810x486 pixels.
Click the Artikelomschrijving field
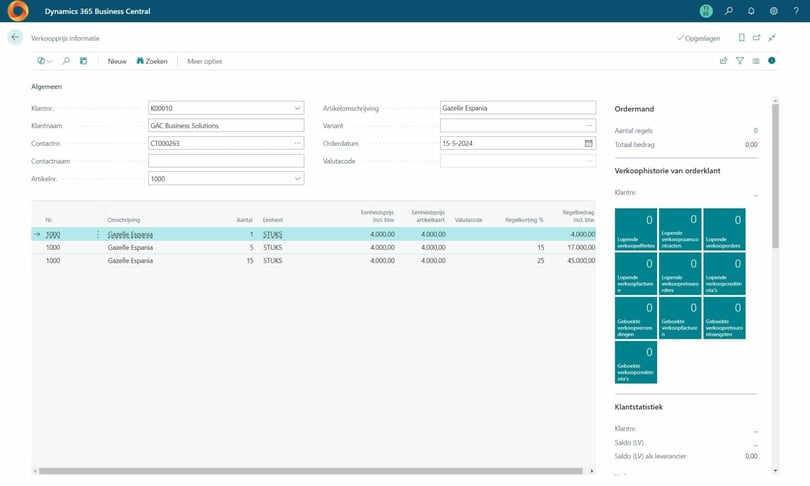point(518,108)
